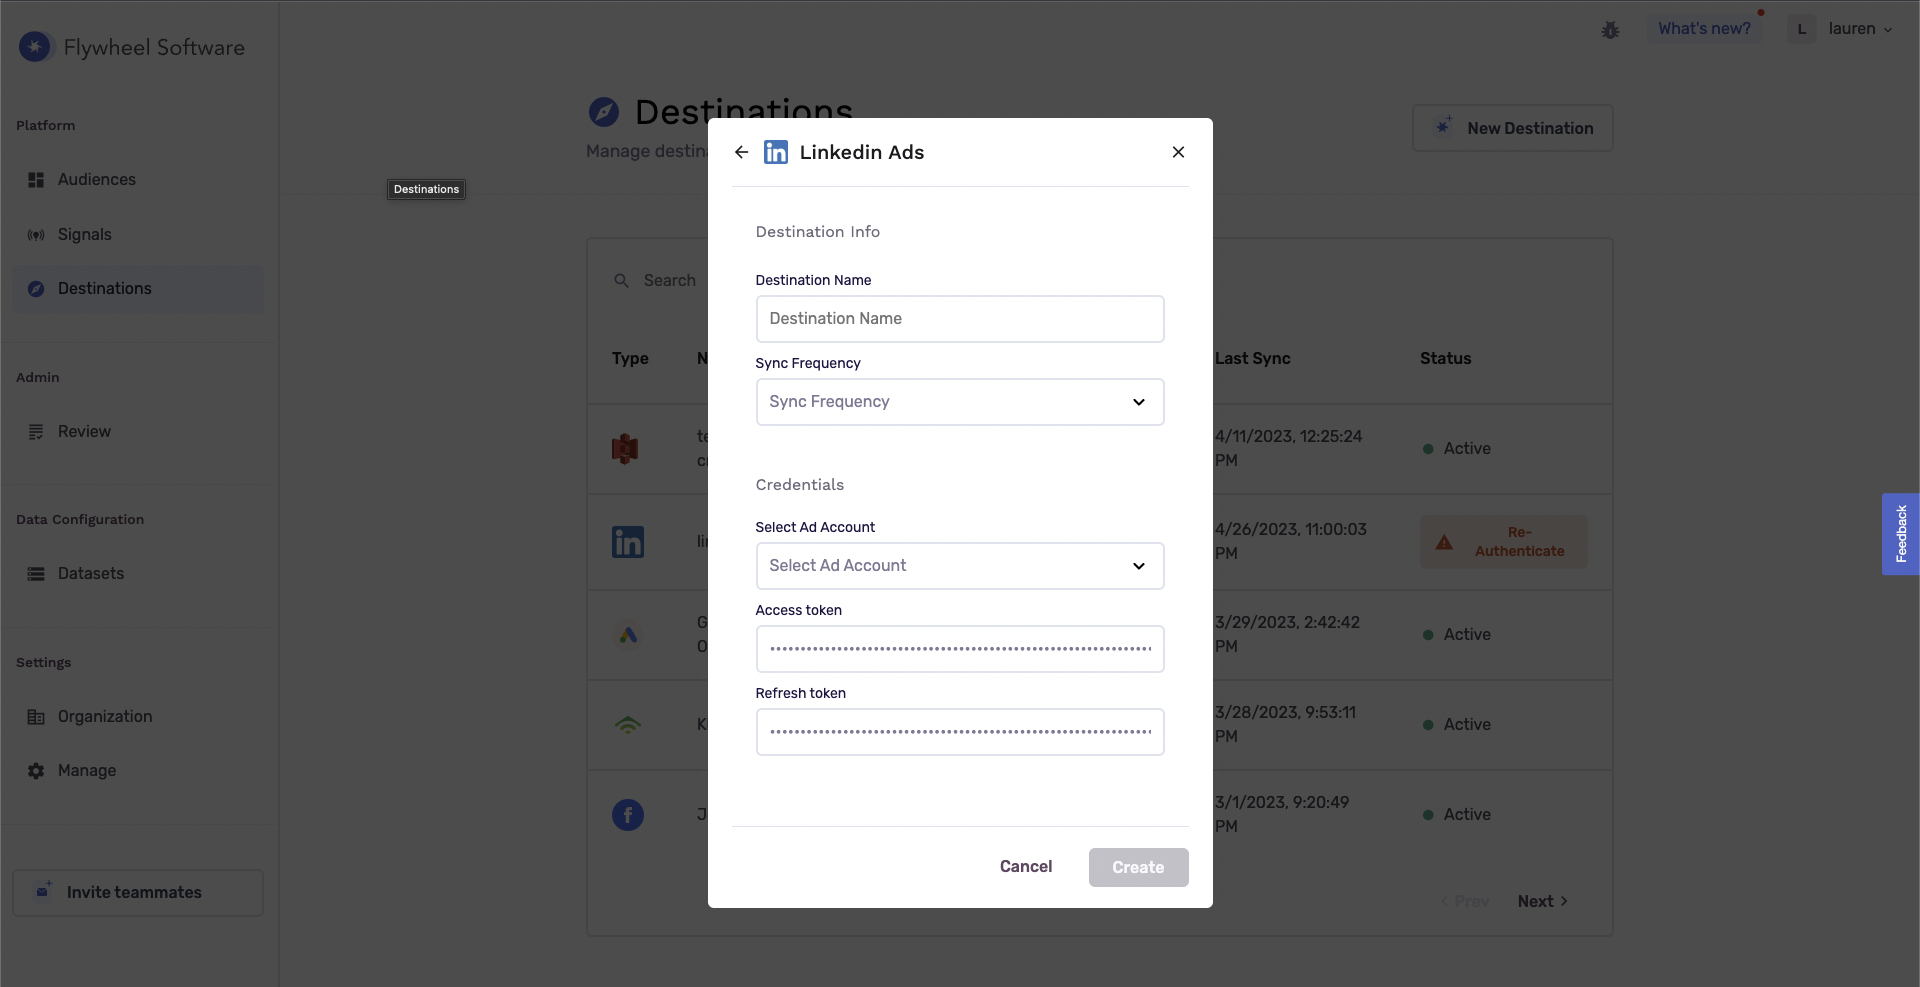Click the Facebook icon in table
The height and width of the screenshot is (987, 1920).
[628, 815]
